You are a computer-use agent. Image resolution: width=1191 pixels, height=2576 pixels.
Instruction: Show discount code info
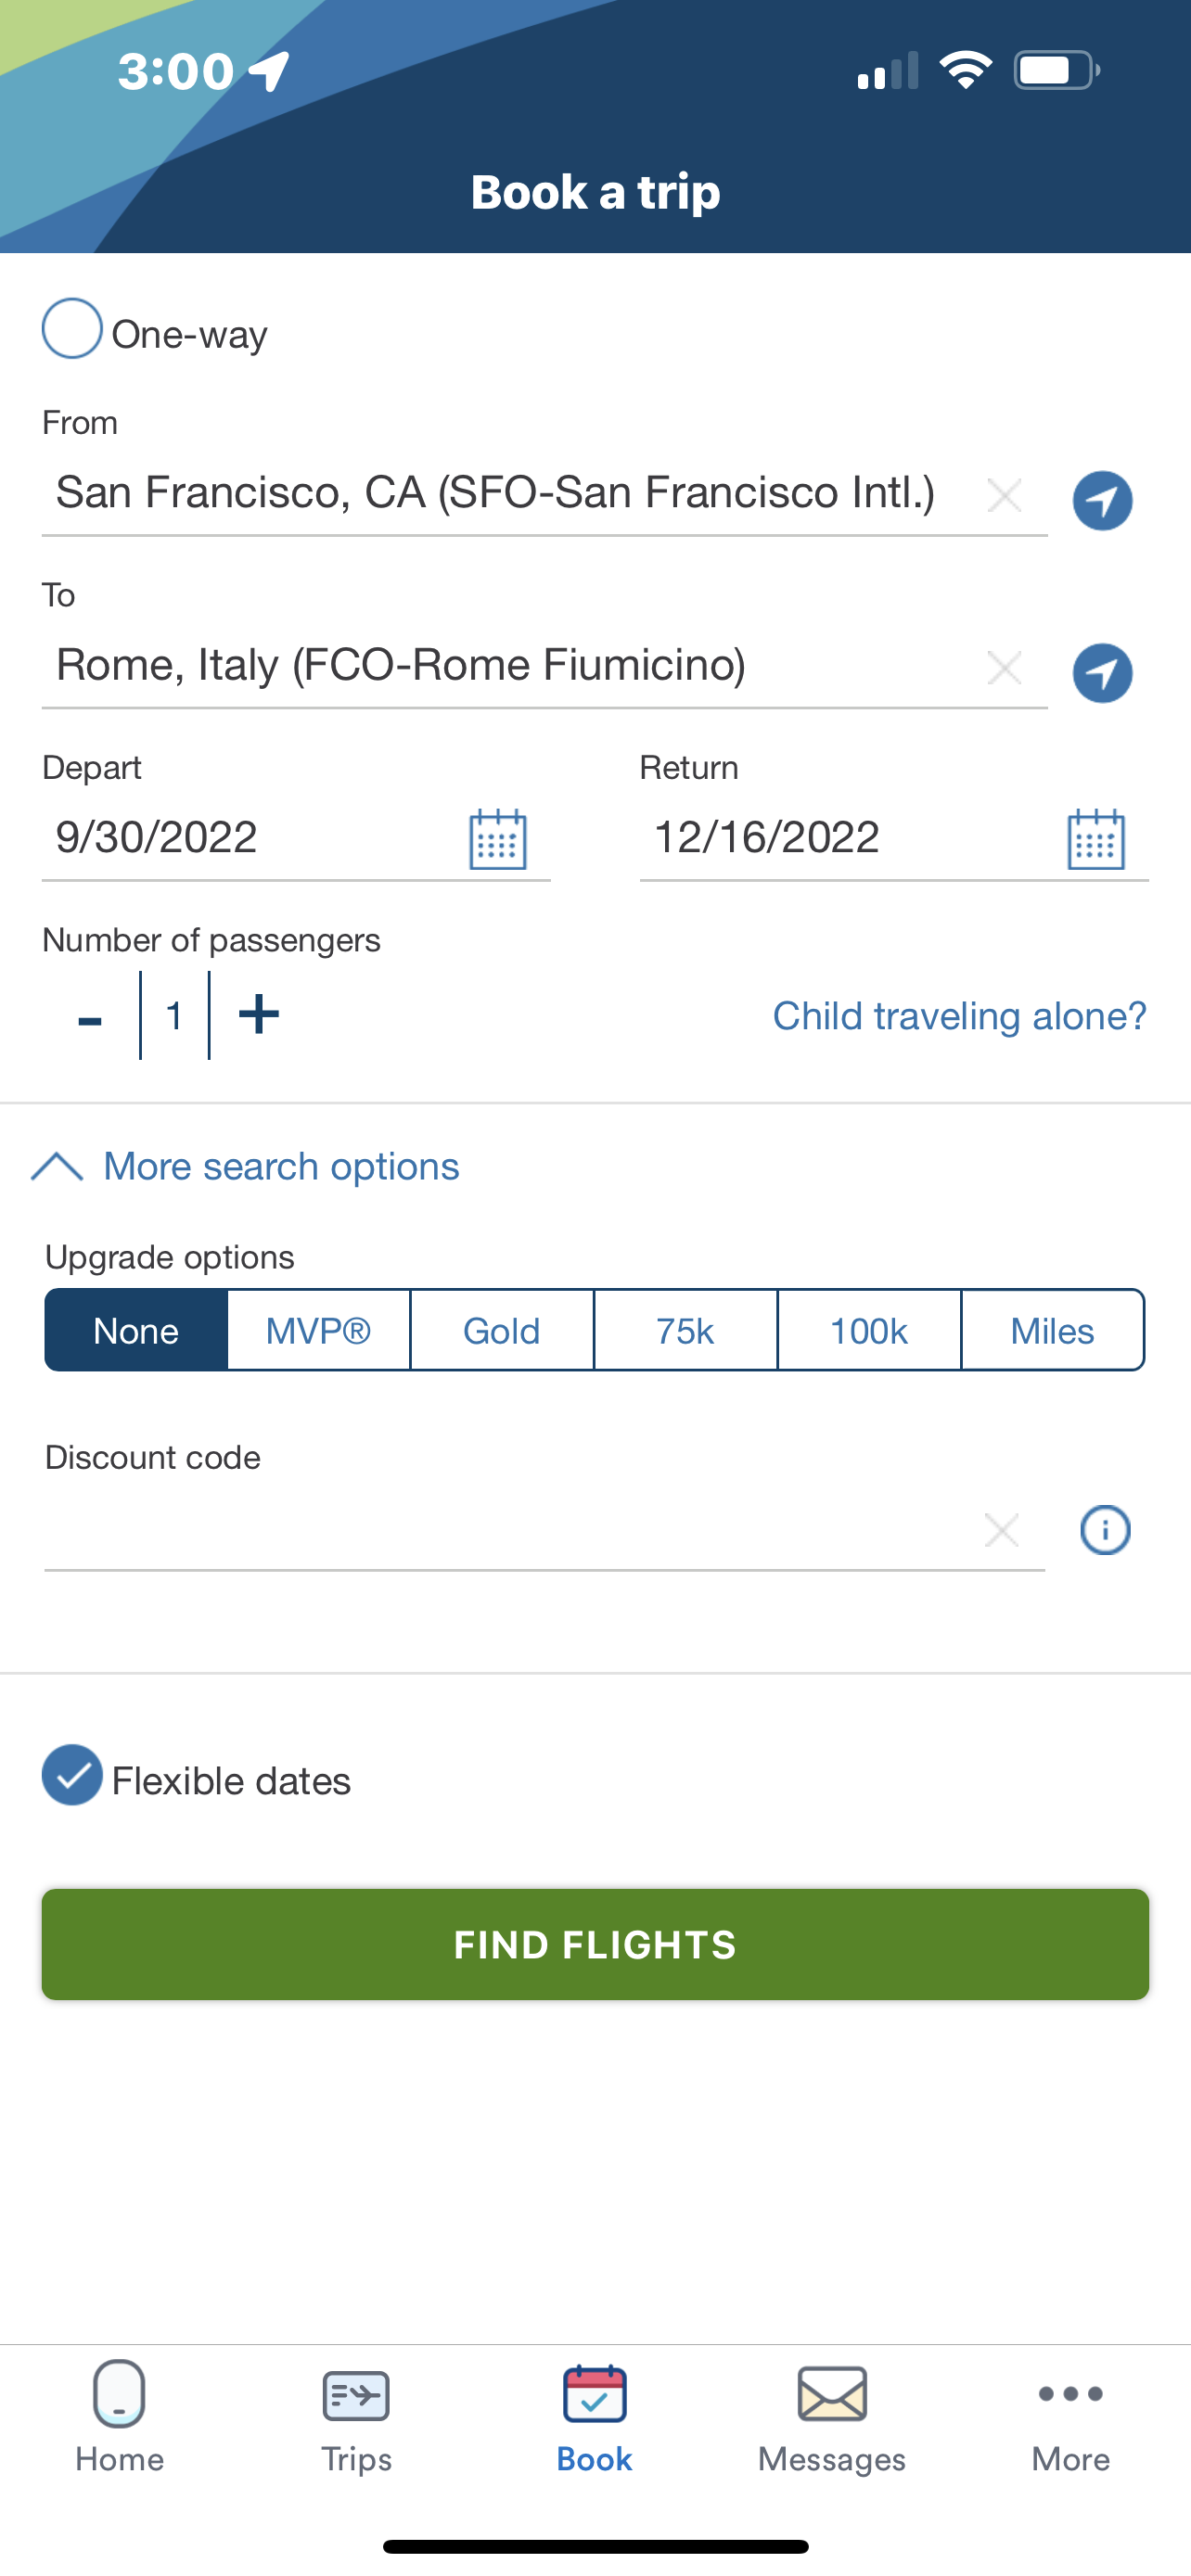[x=1105, y=1530]
